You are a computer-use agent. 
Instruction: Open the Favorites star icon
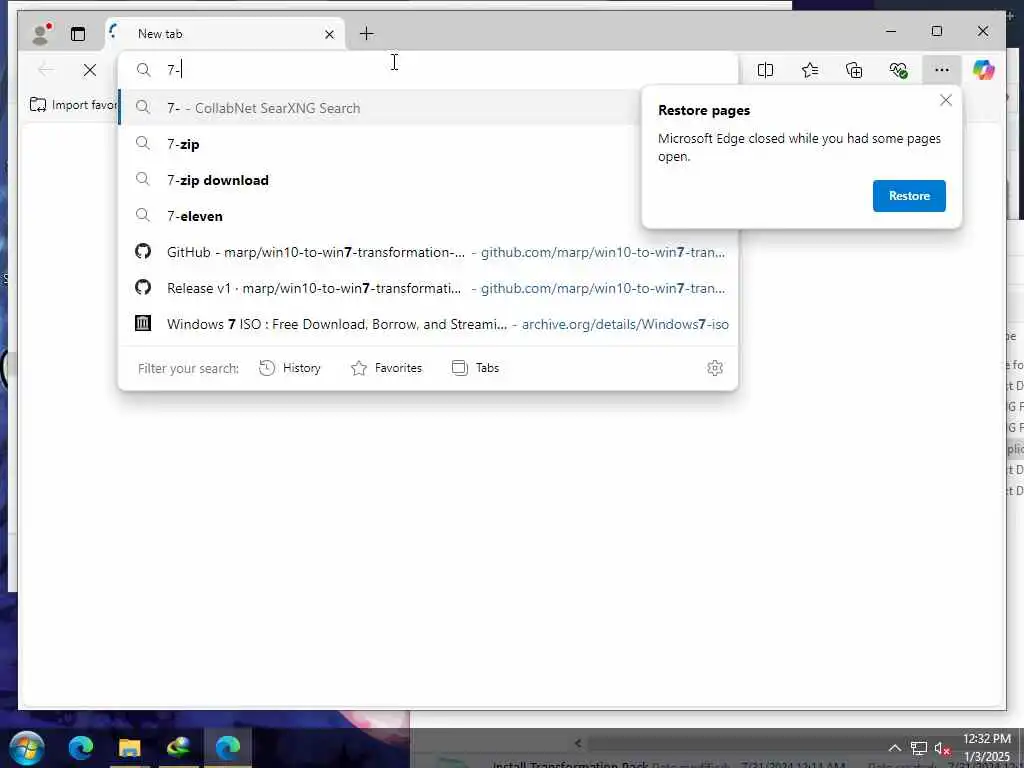click(x=810, y=70)
